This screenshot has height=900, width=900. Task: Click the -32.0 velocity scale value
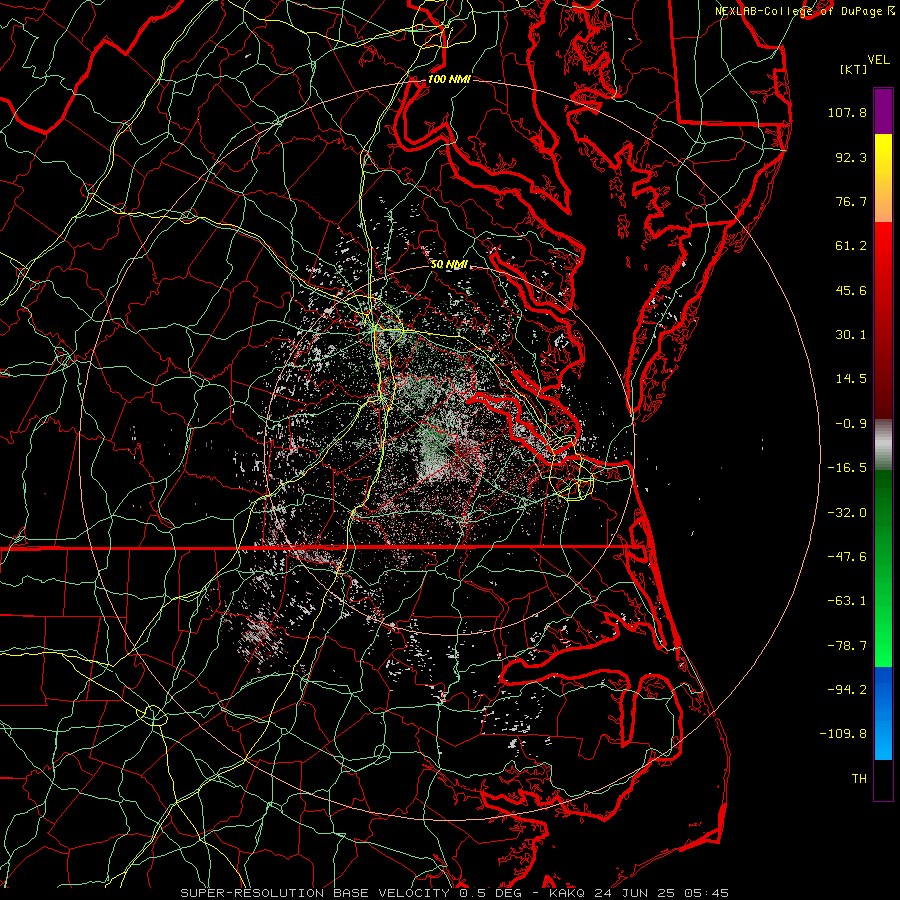(847, 513)
